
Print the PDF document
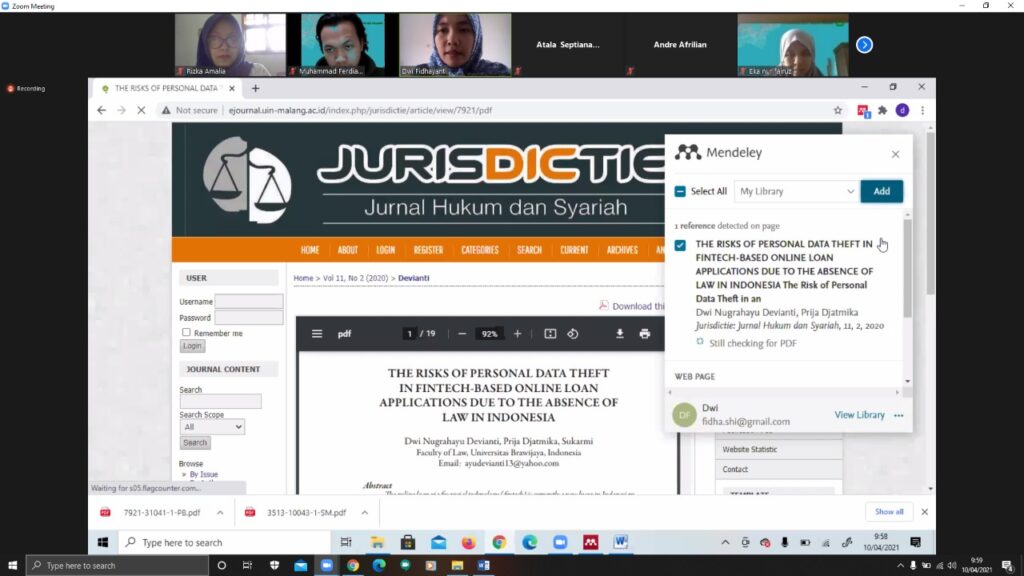pyautogui.click(x=645, y=334)
